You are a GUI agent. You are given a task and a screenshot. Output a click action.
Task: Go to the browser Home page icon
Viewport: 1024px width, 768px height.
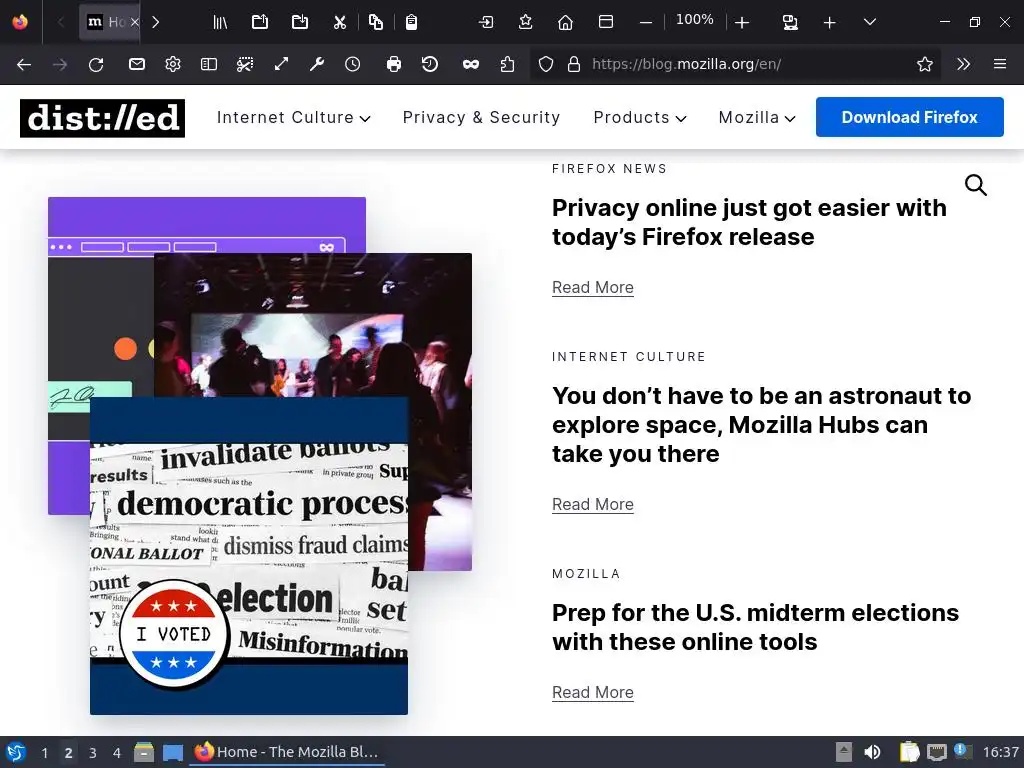[566, 22]
